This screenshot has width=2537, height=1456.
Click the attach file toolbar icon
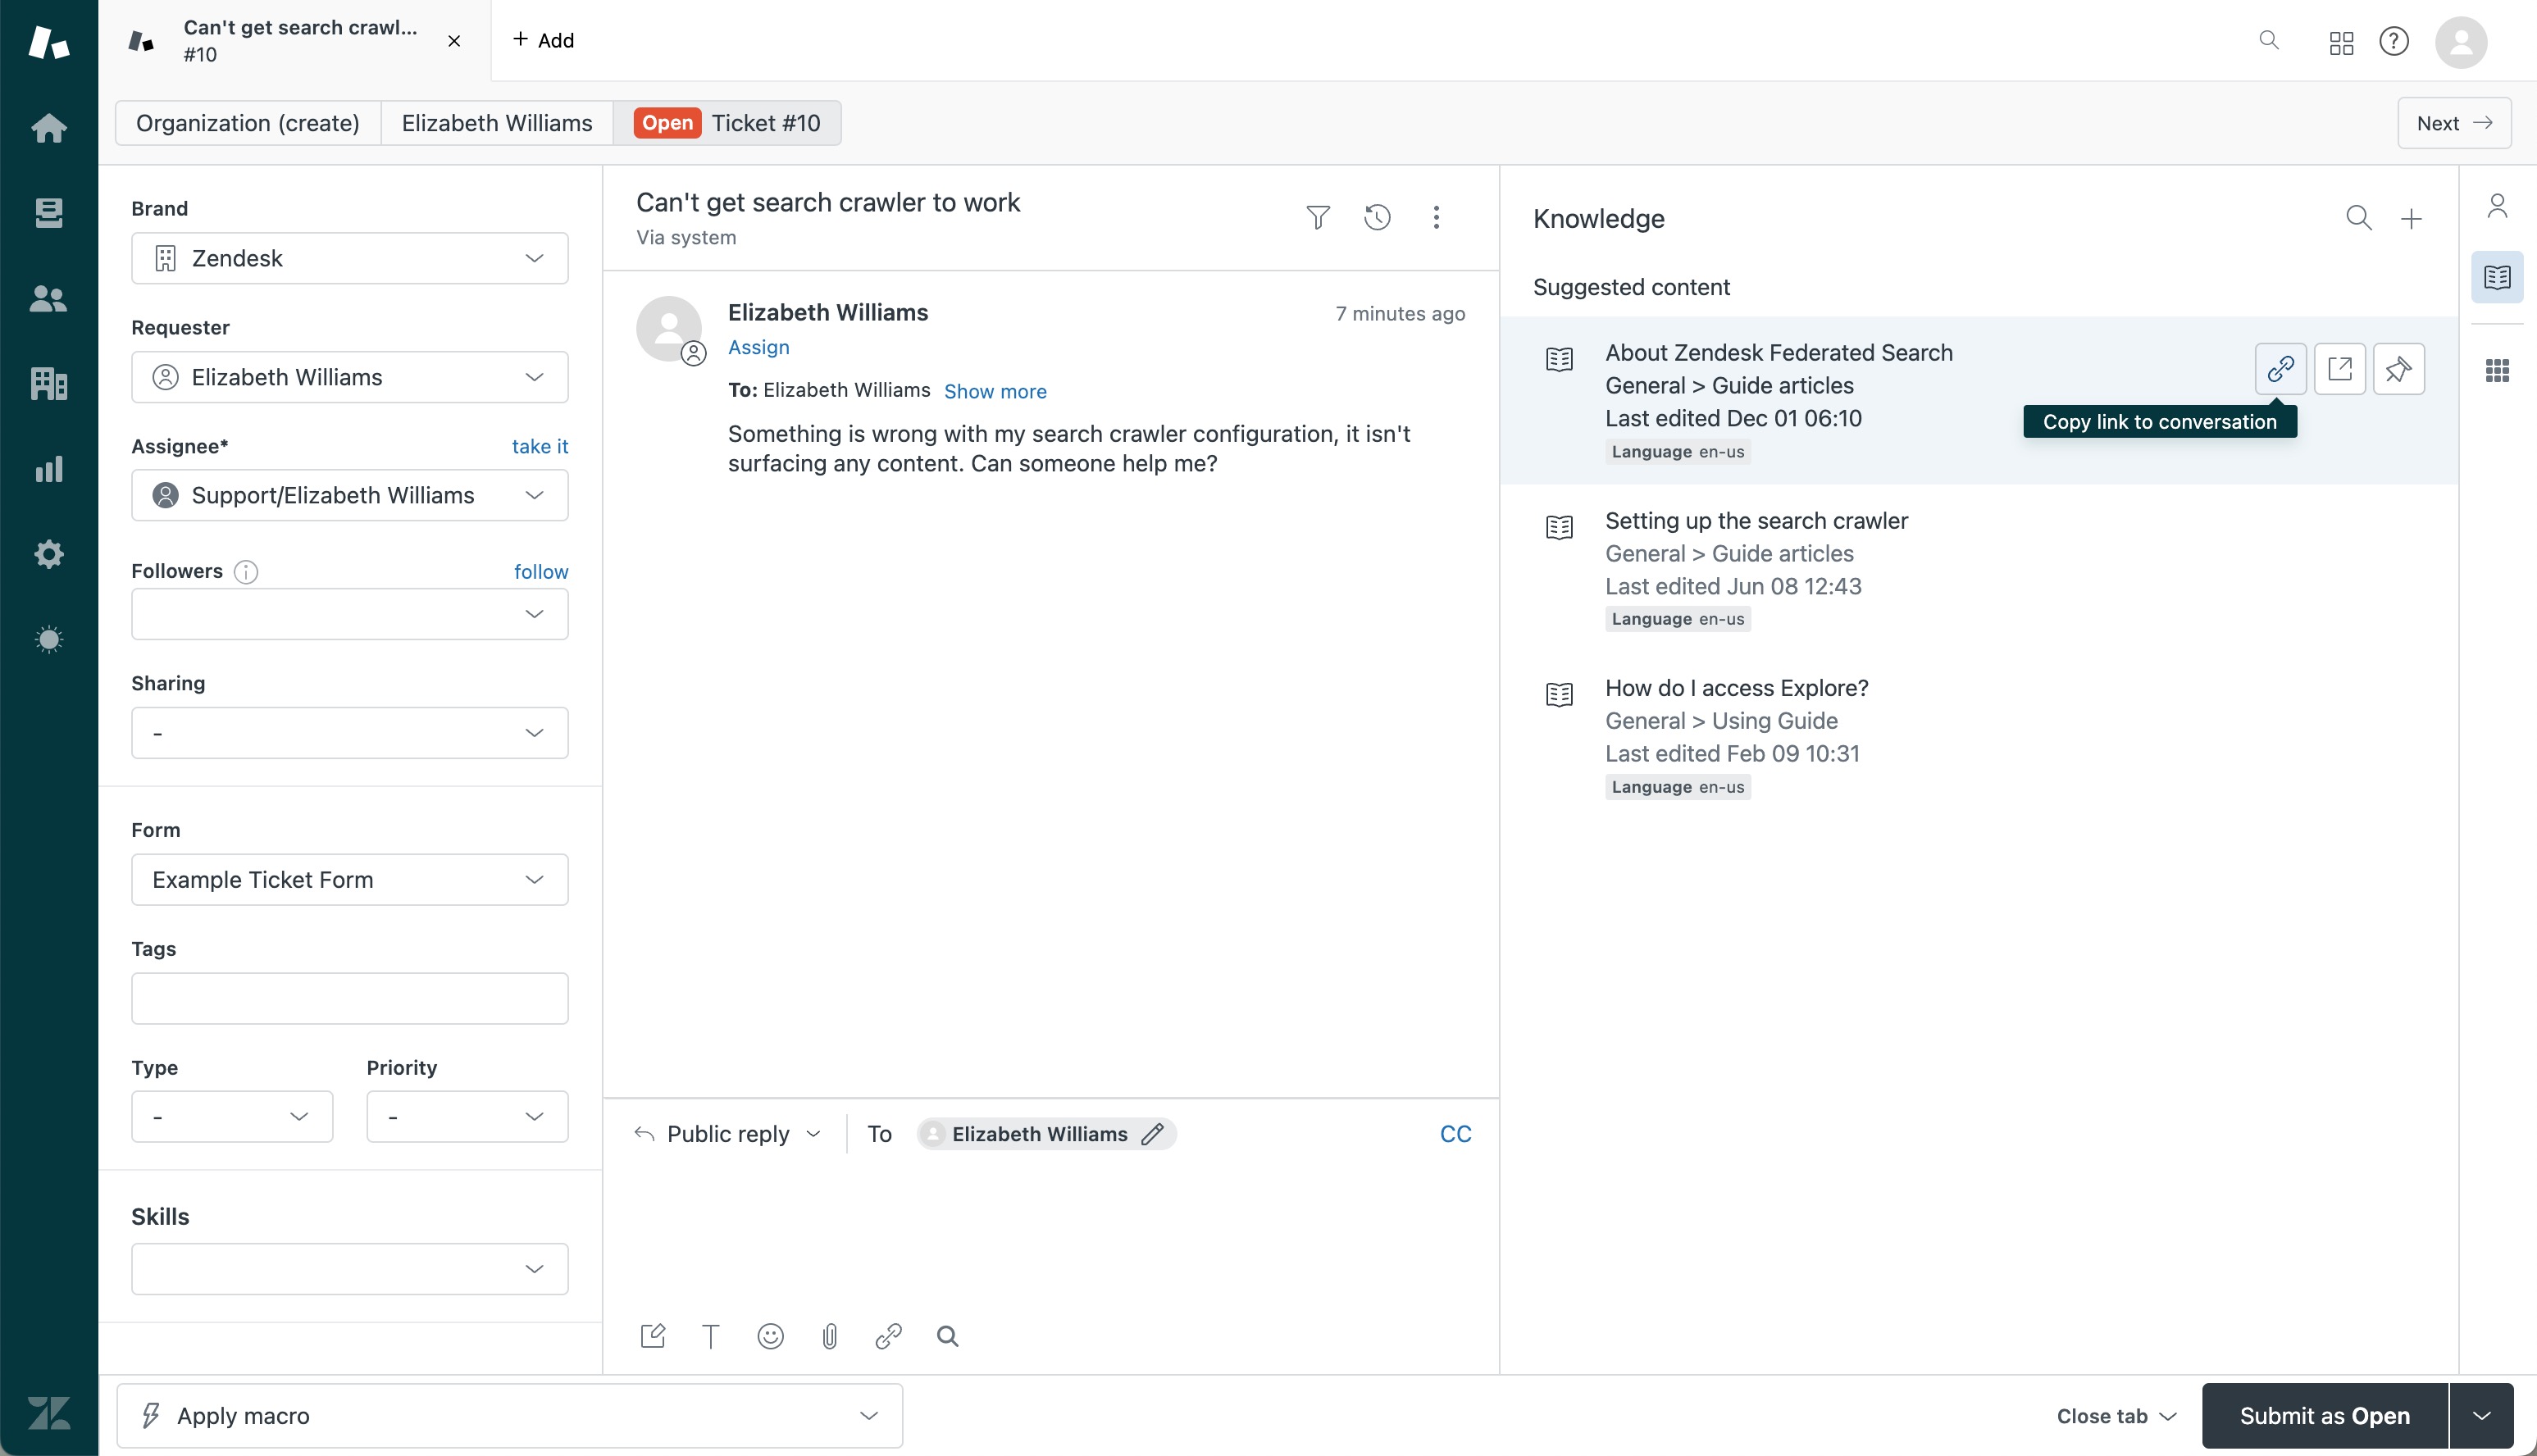point(830,1335)
